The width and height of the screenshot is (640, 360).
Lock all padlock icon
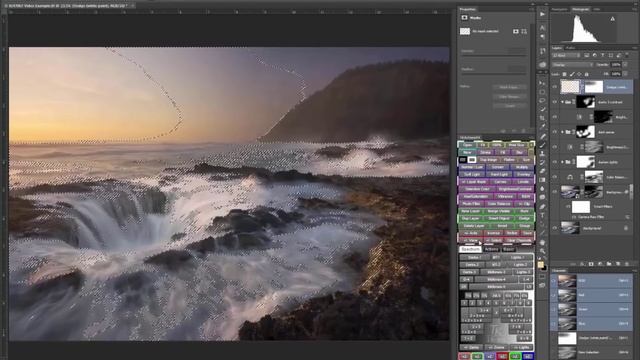[x=587, y=74]
